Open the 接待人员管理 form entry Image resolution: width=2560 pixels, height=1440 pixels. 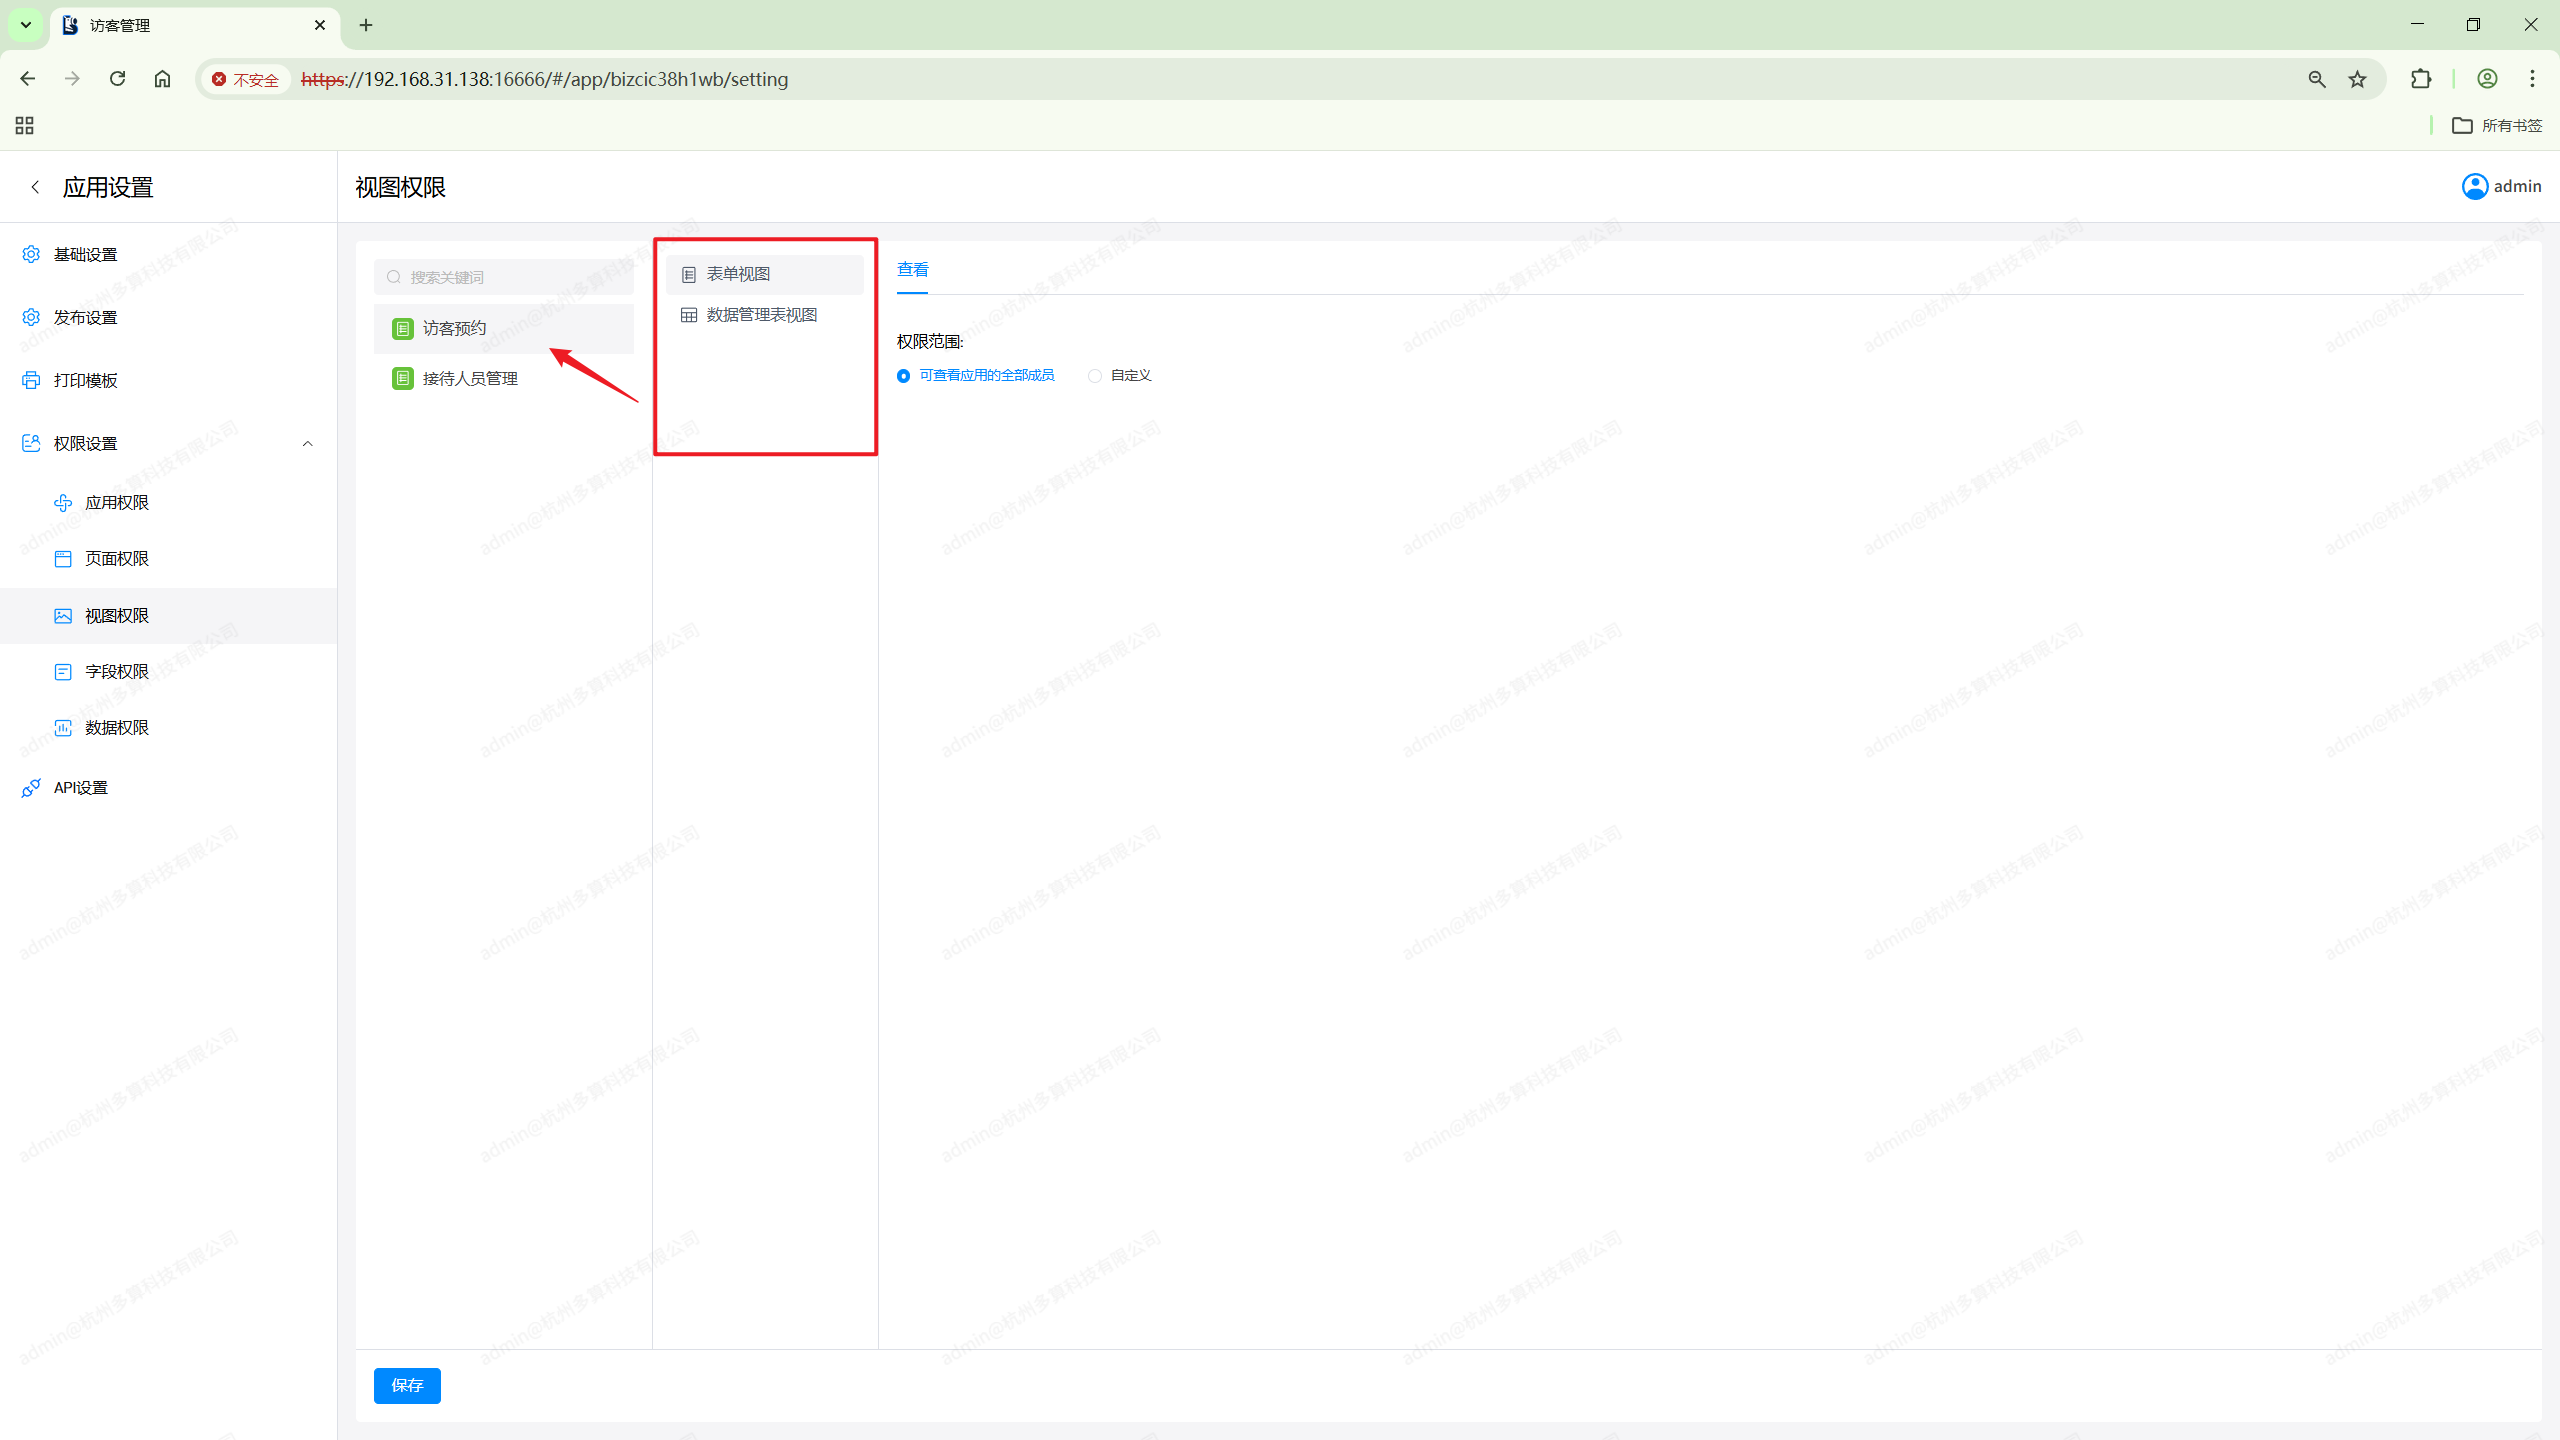[469, 378]
